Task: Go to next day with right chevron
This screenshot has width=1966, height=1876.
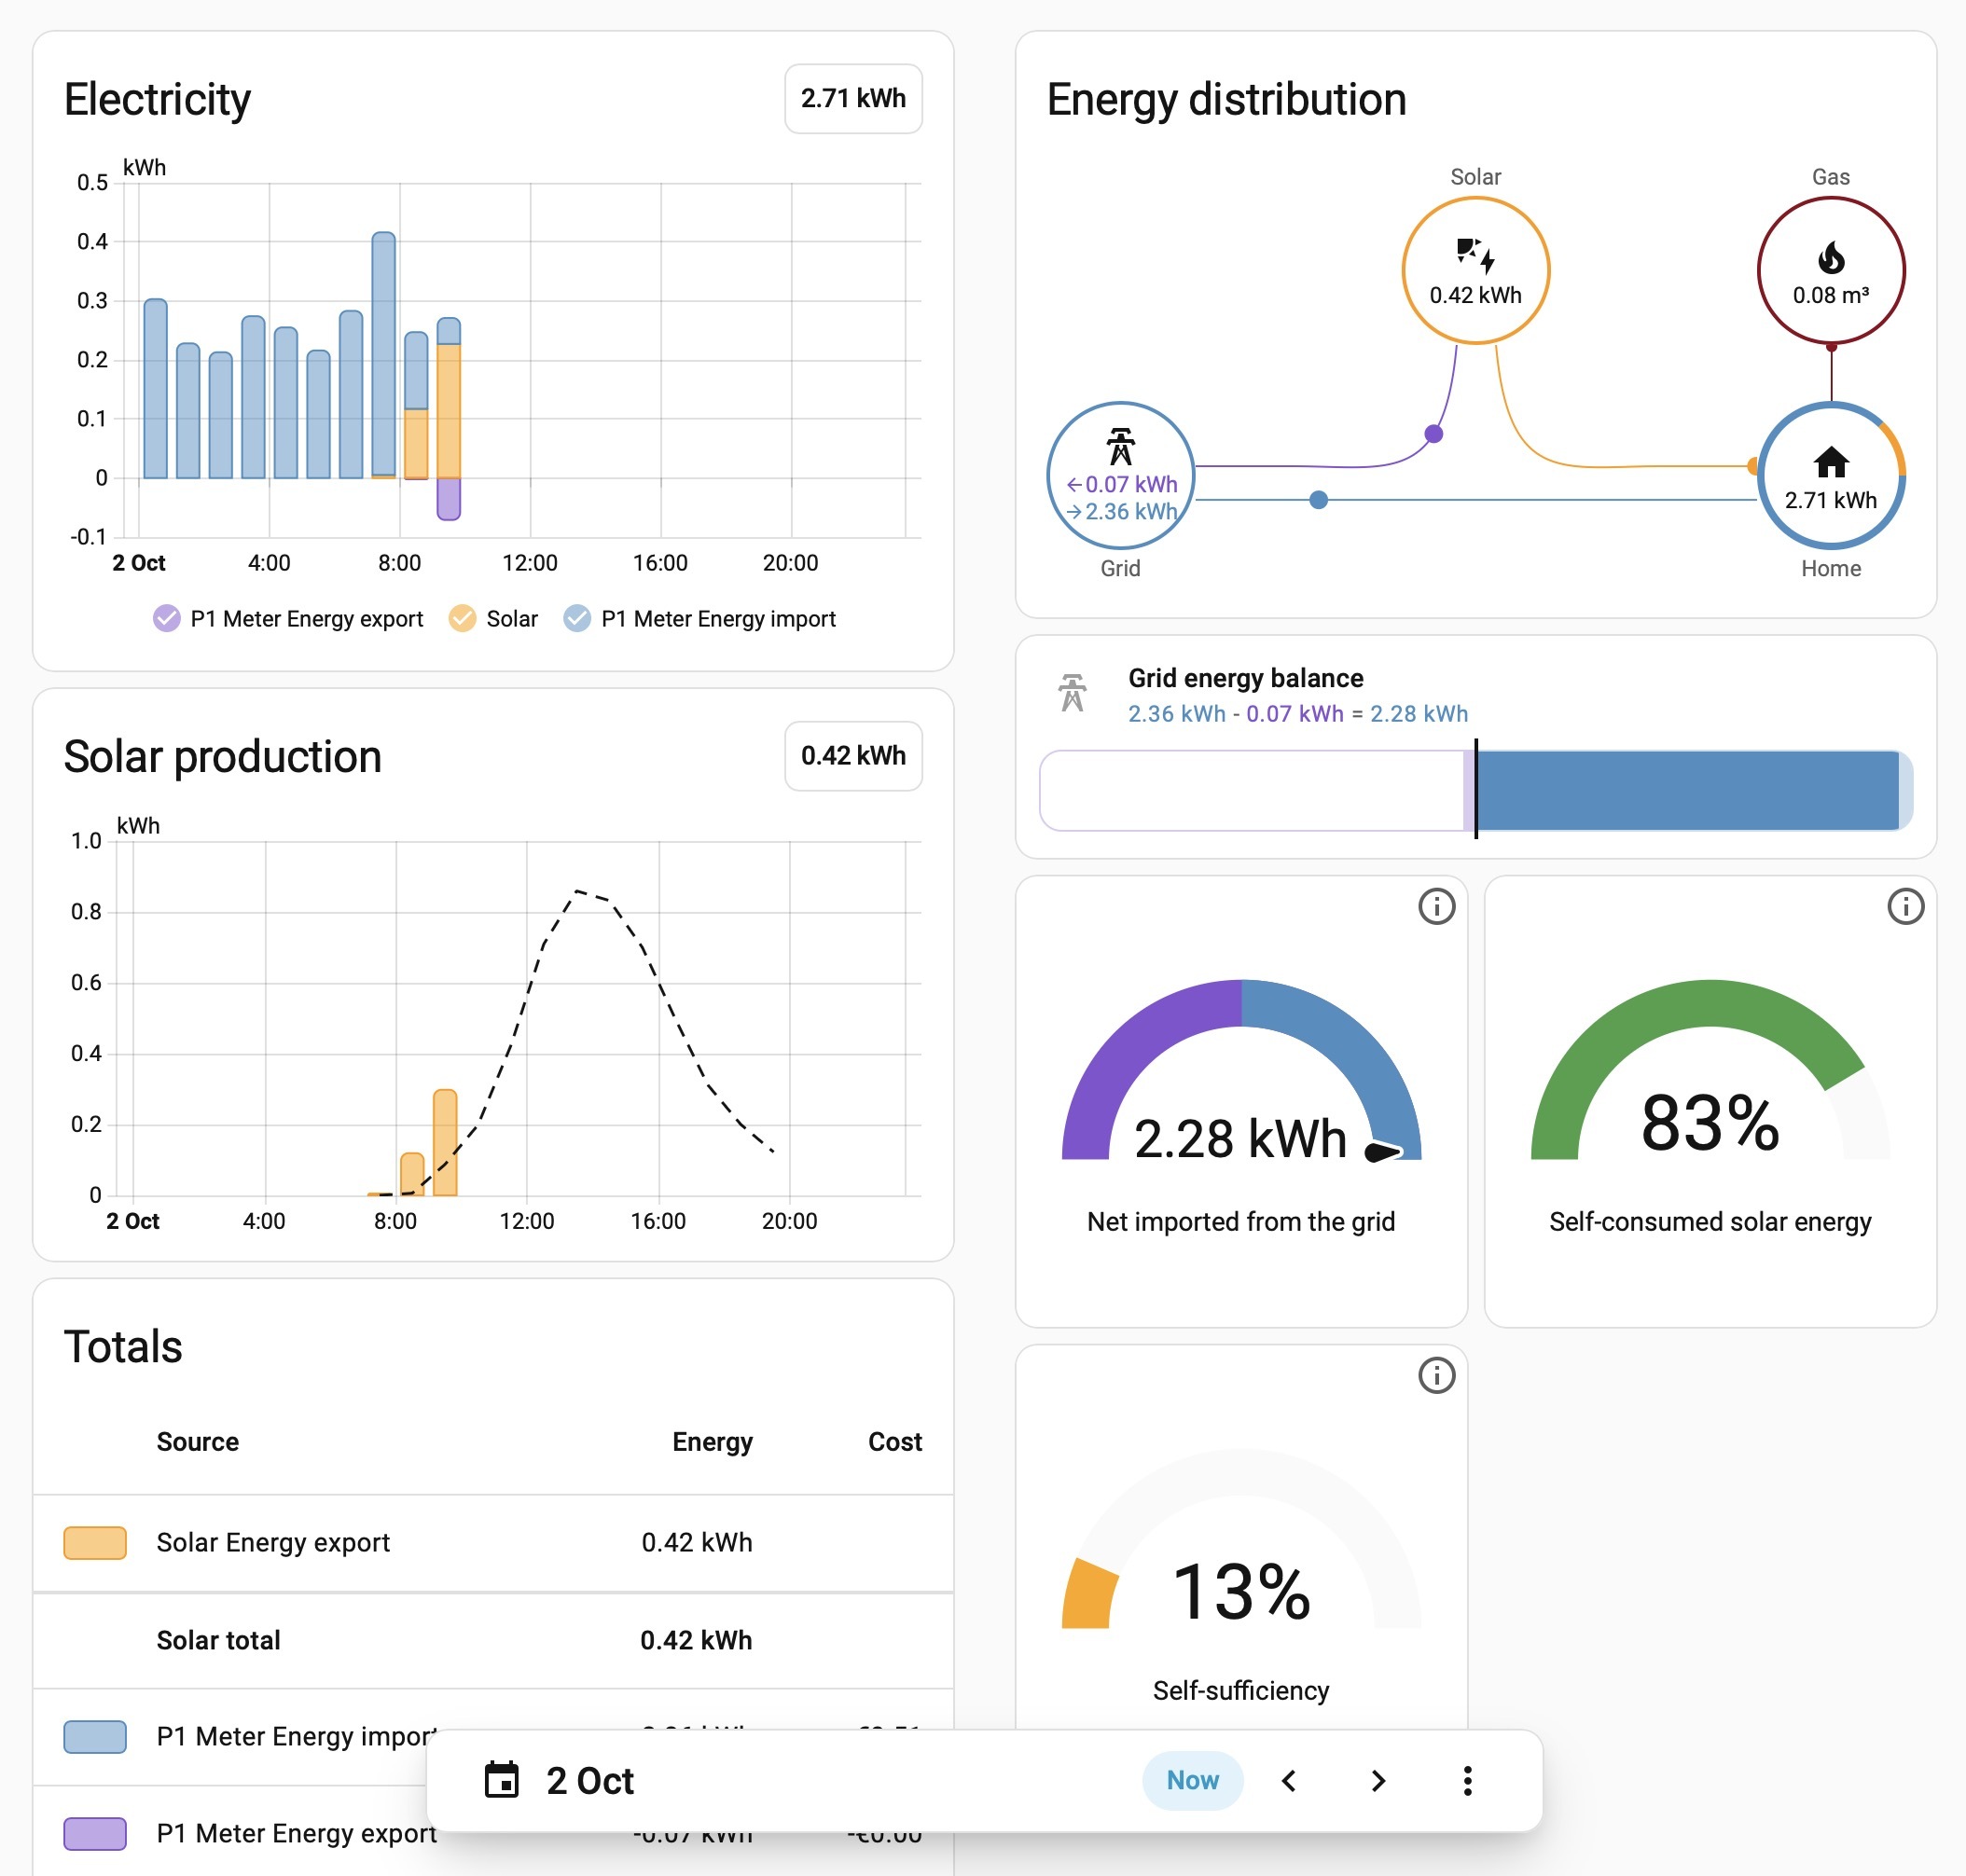Action: pyautogui.click(x=1378, y=1780)
